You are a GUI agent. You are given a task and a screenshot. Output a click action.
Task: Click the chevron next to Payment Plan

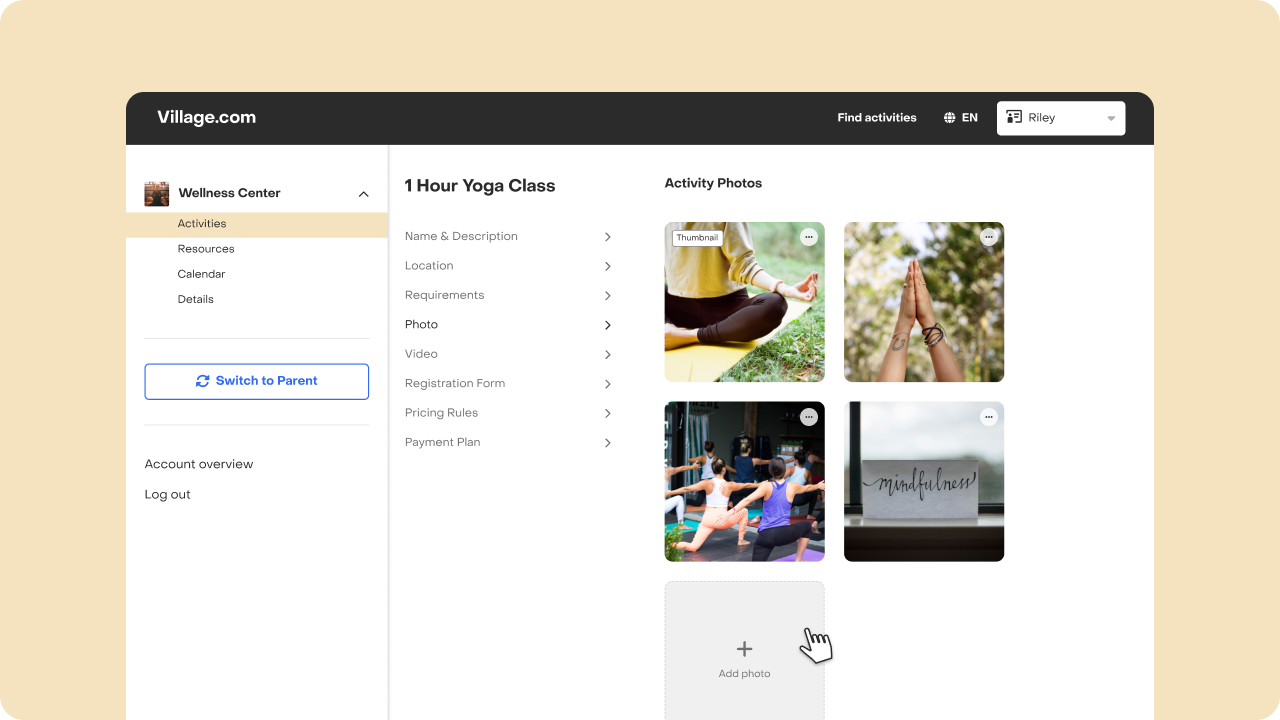click(x=608, y=443)
